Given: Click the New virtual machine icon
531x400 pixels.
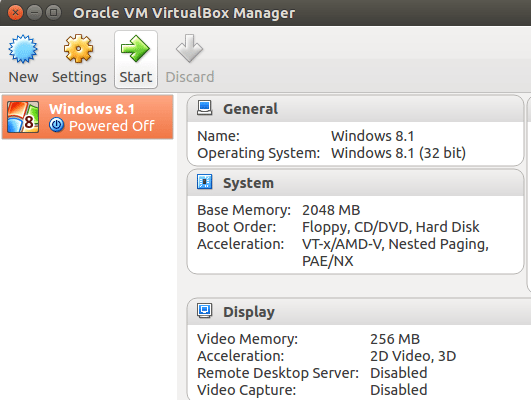Looking at the screenshot, I should pos(23,49).
